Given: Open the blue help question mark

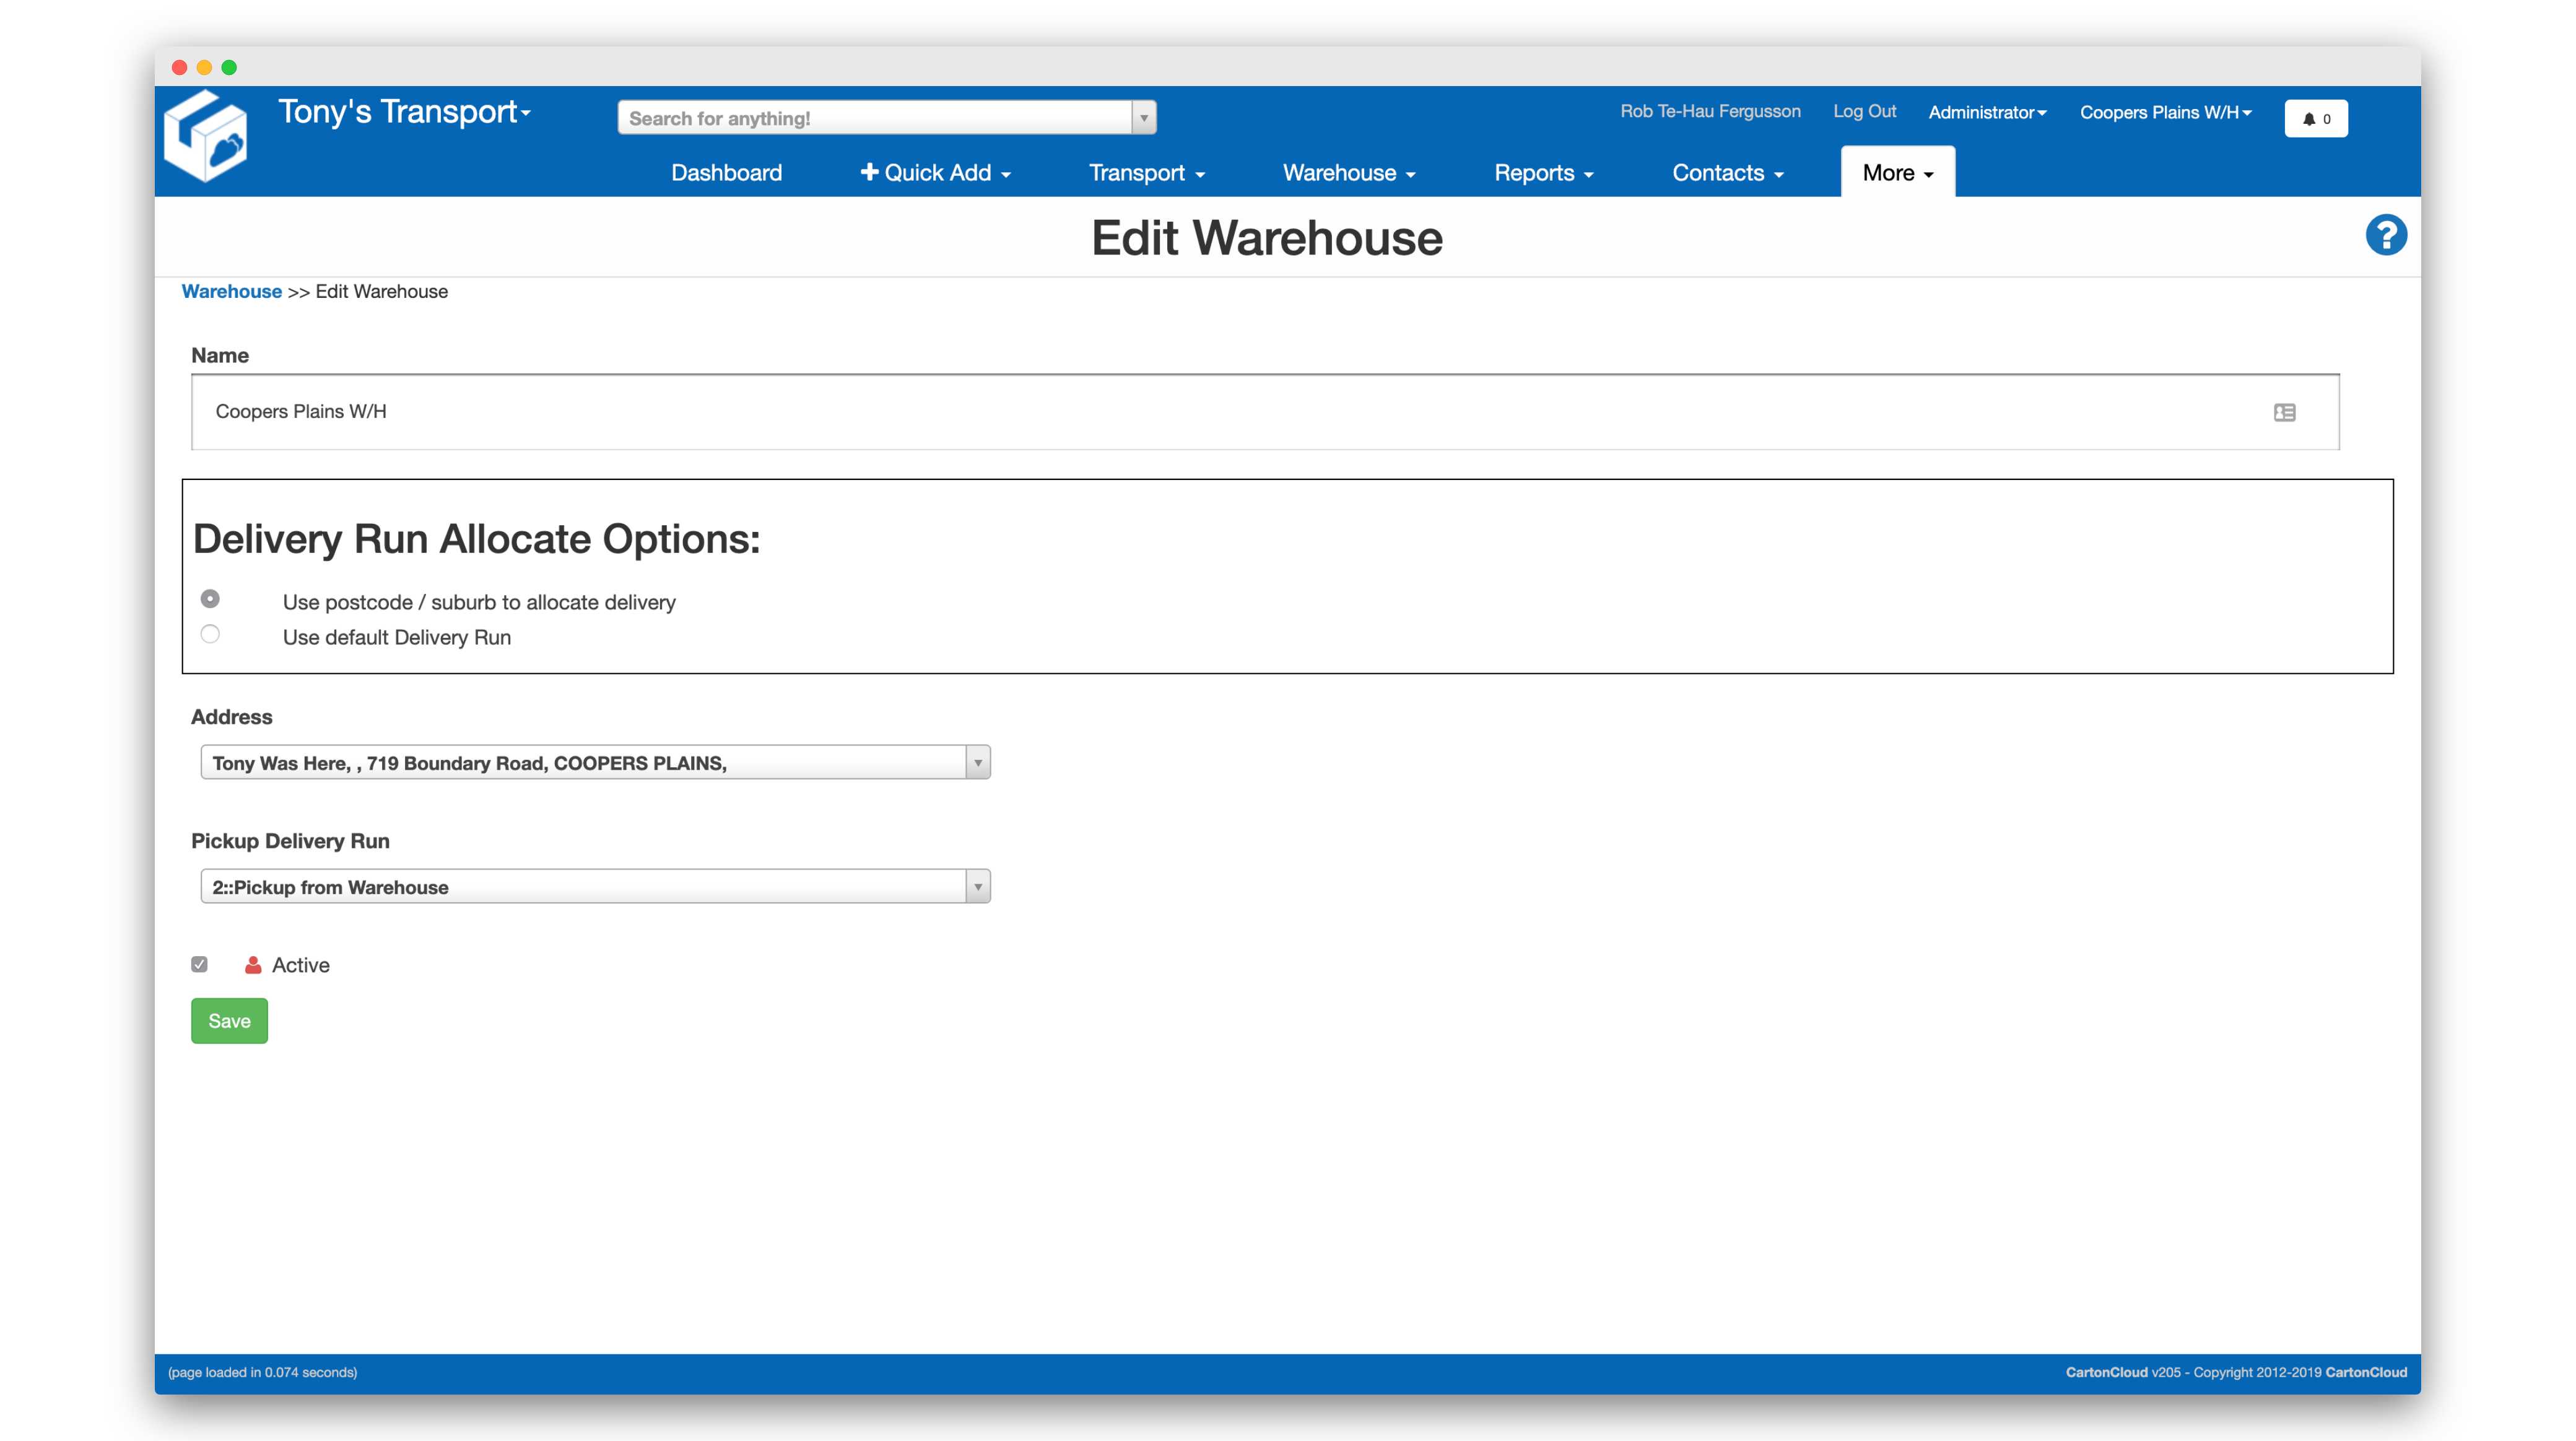Looking at the screenshot, I should coord(2385,236).
